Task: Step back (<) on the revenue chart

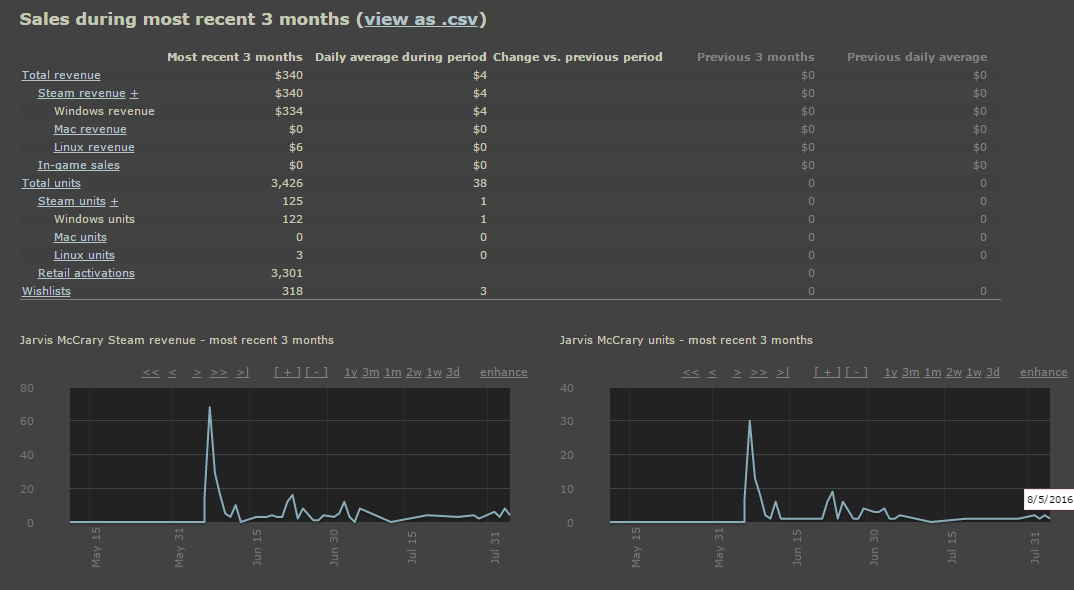Action: [173, 372]
